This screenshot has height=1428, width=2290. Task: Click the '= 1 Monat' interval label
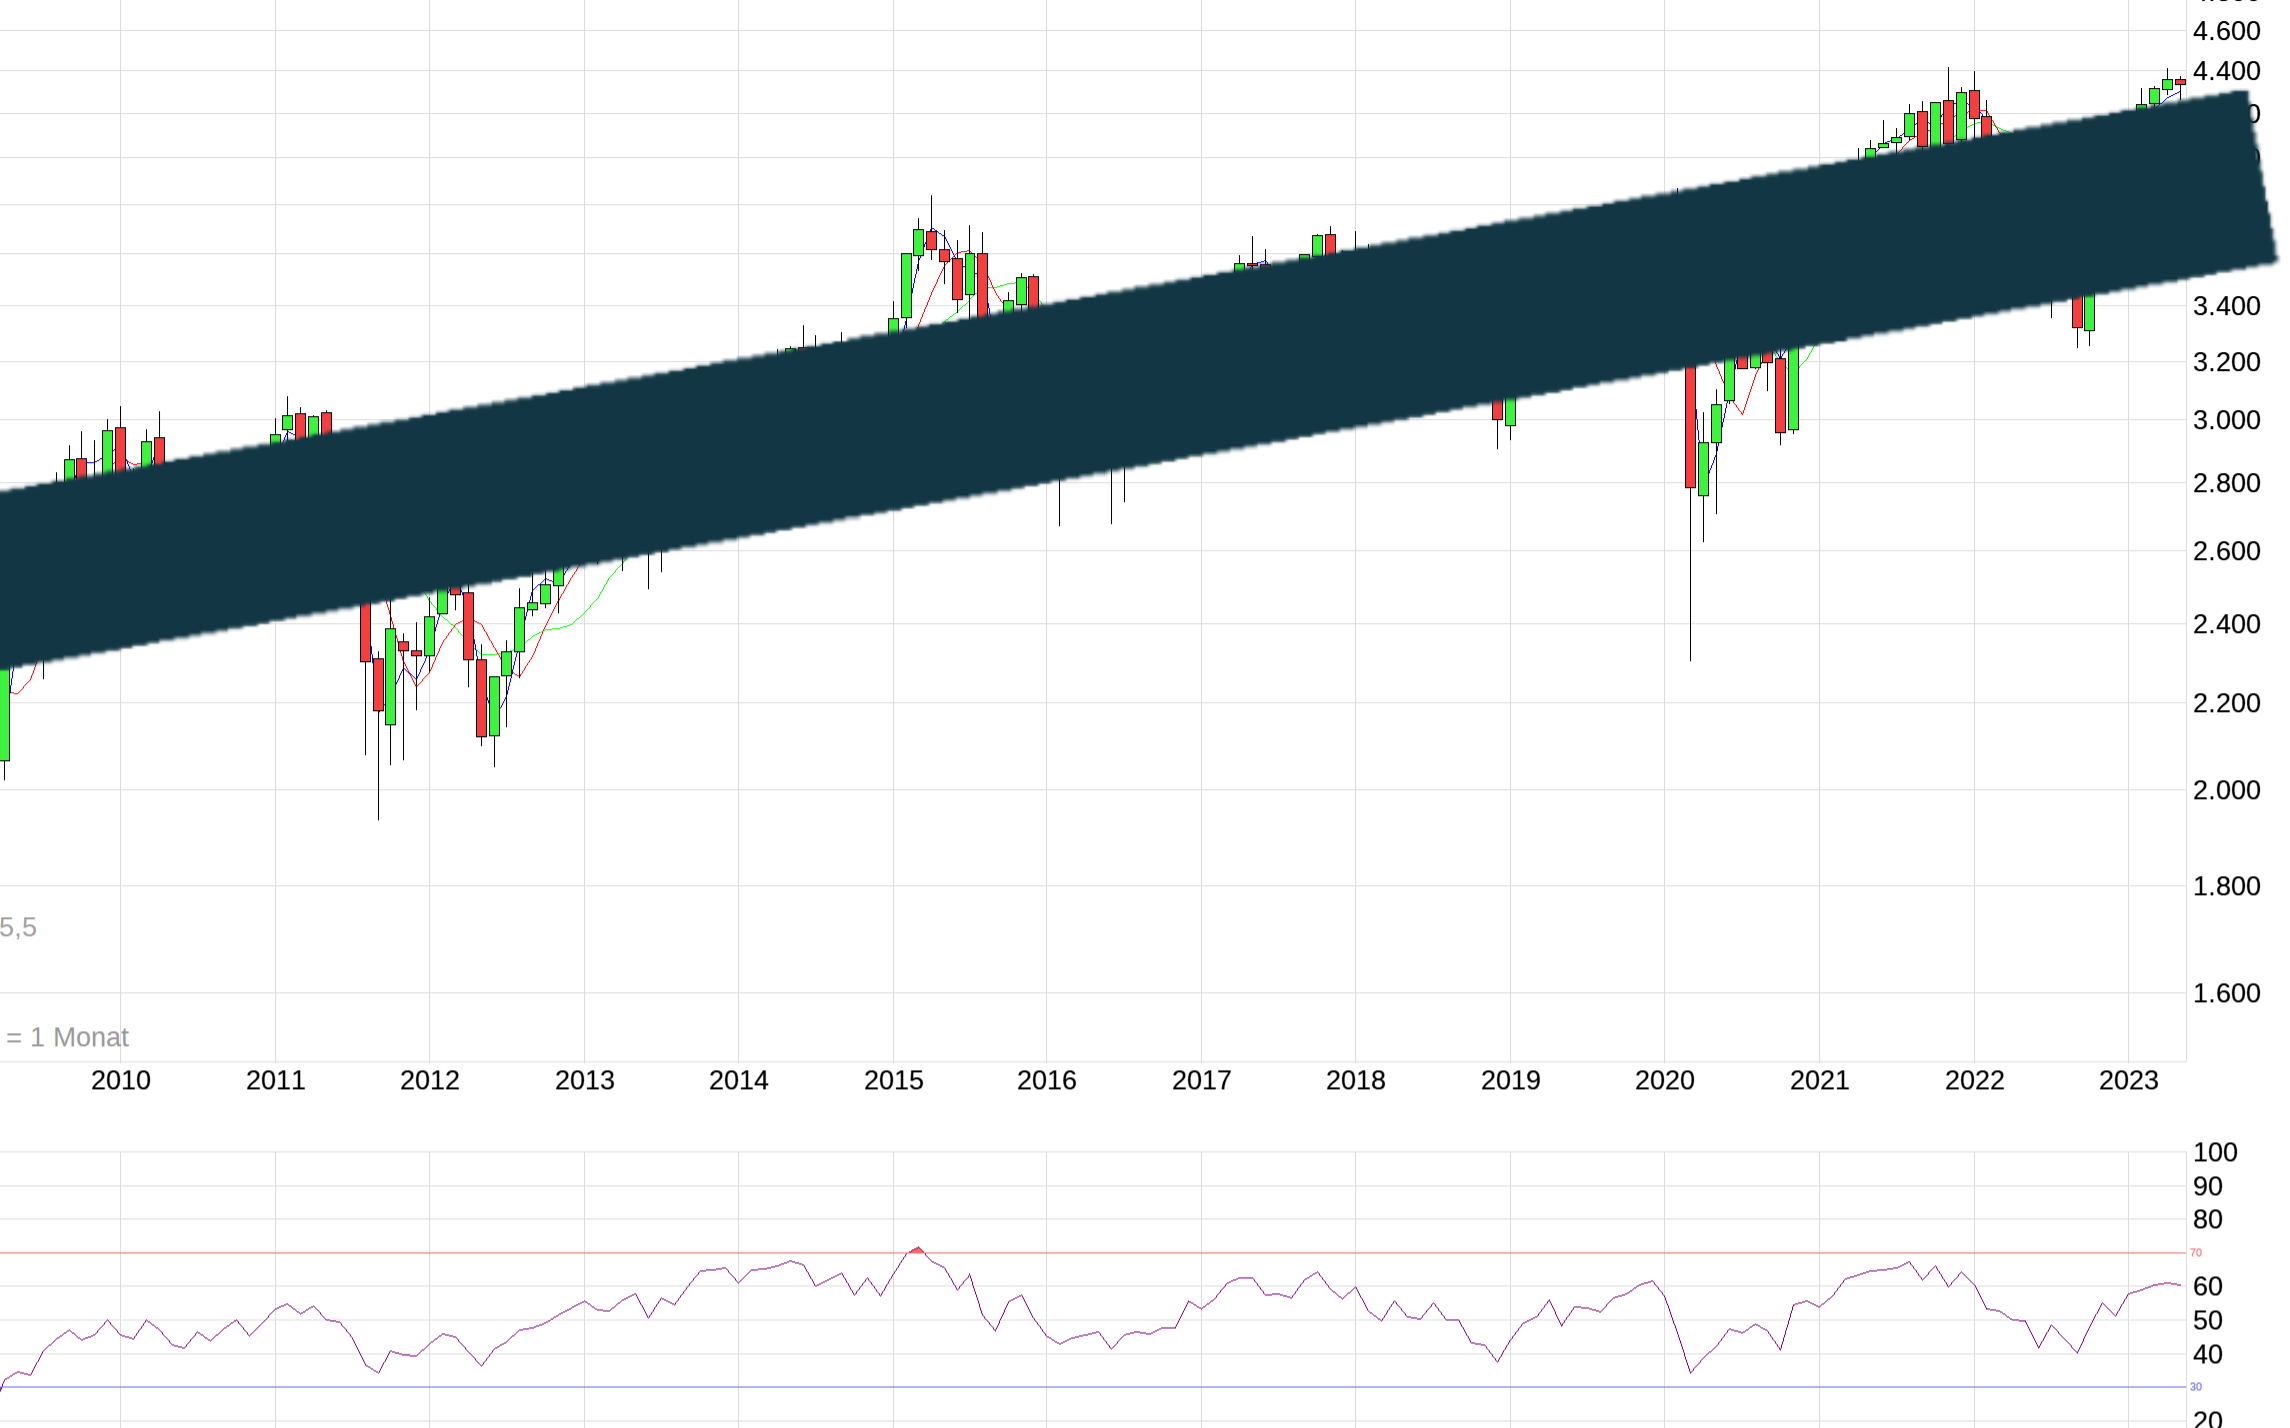(x=68, y=1038)
